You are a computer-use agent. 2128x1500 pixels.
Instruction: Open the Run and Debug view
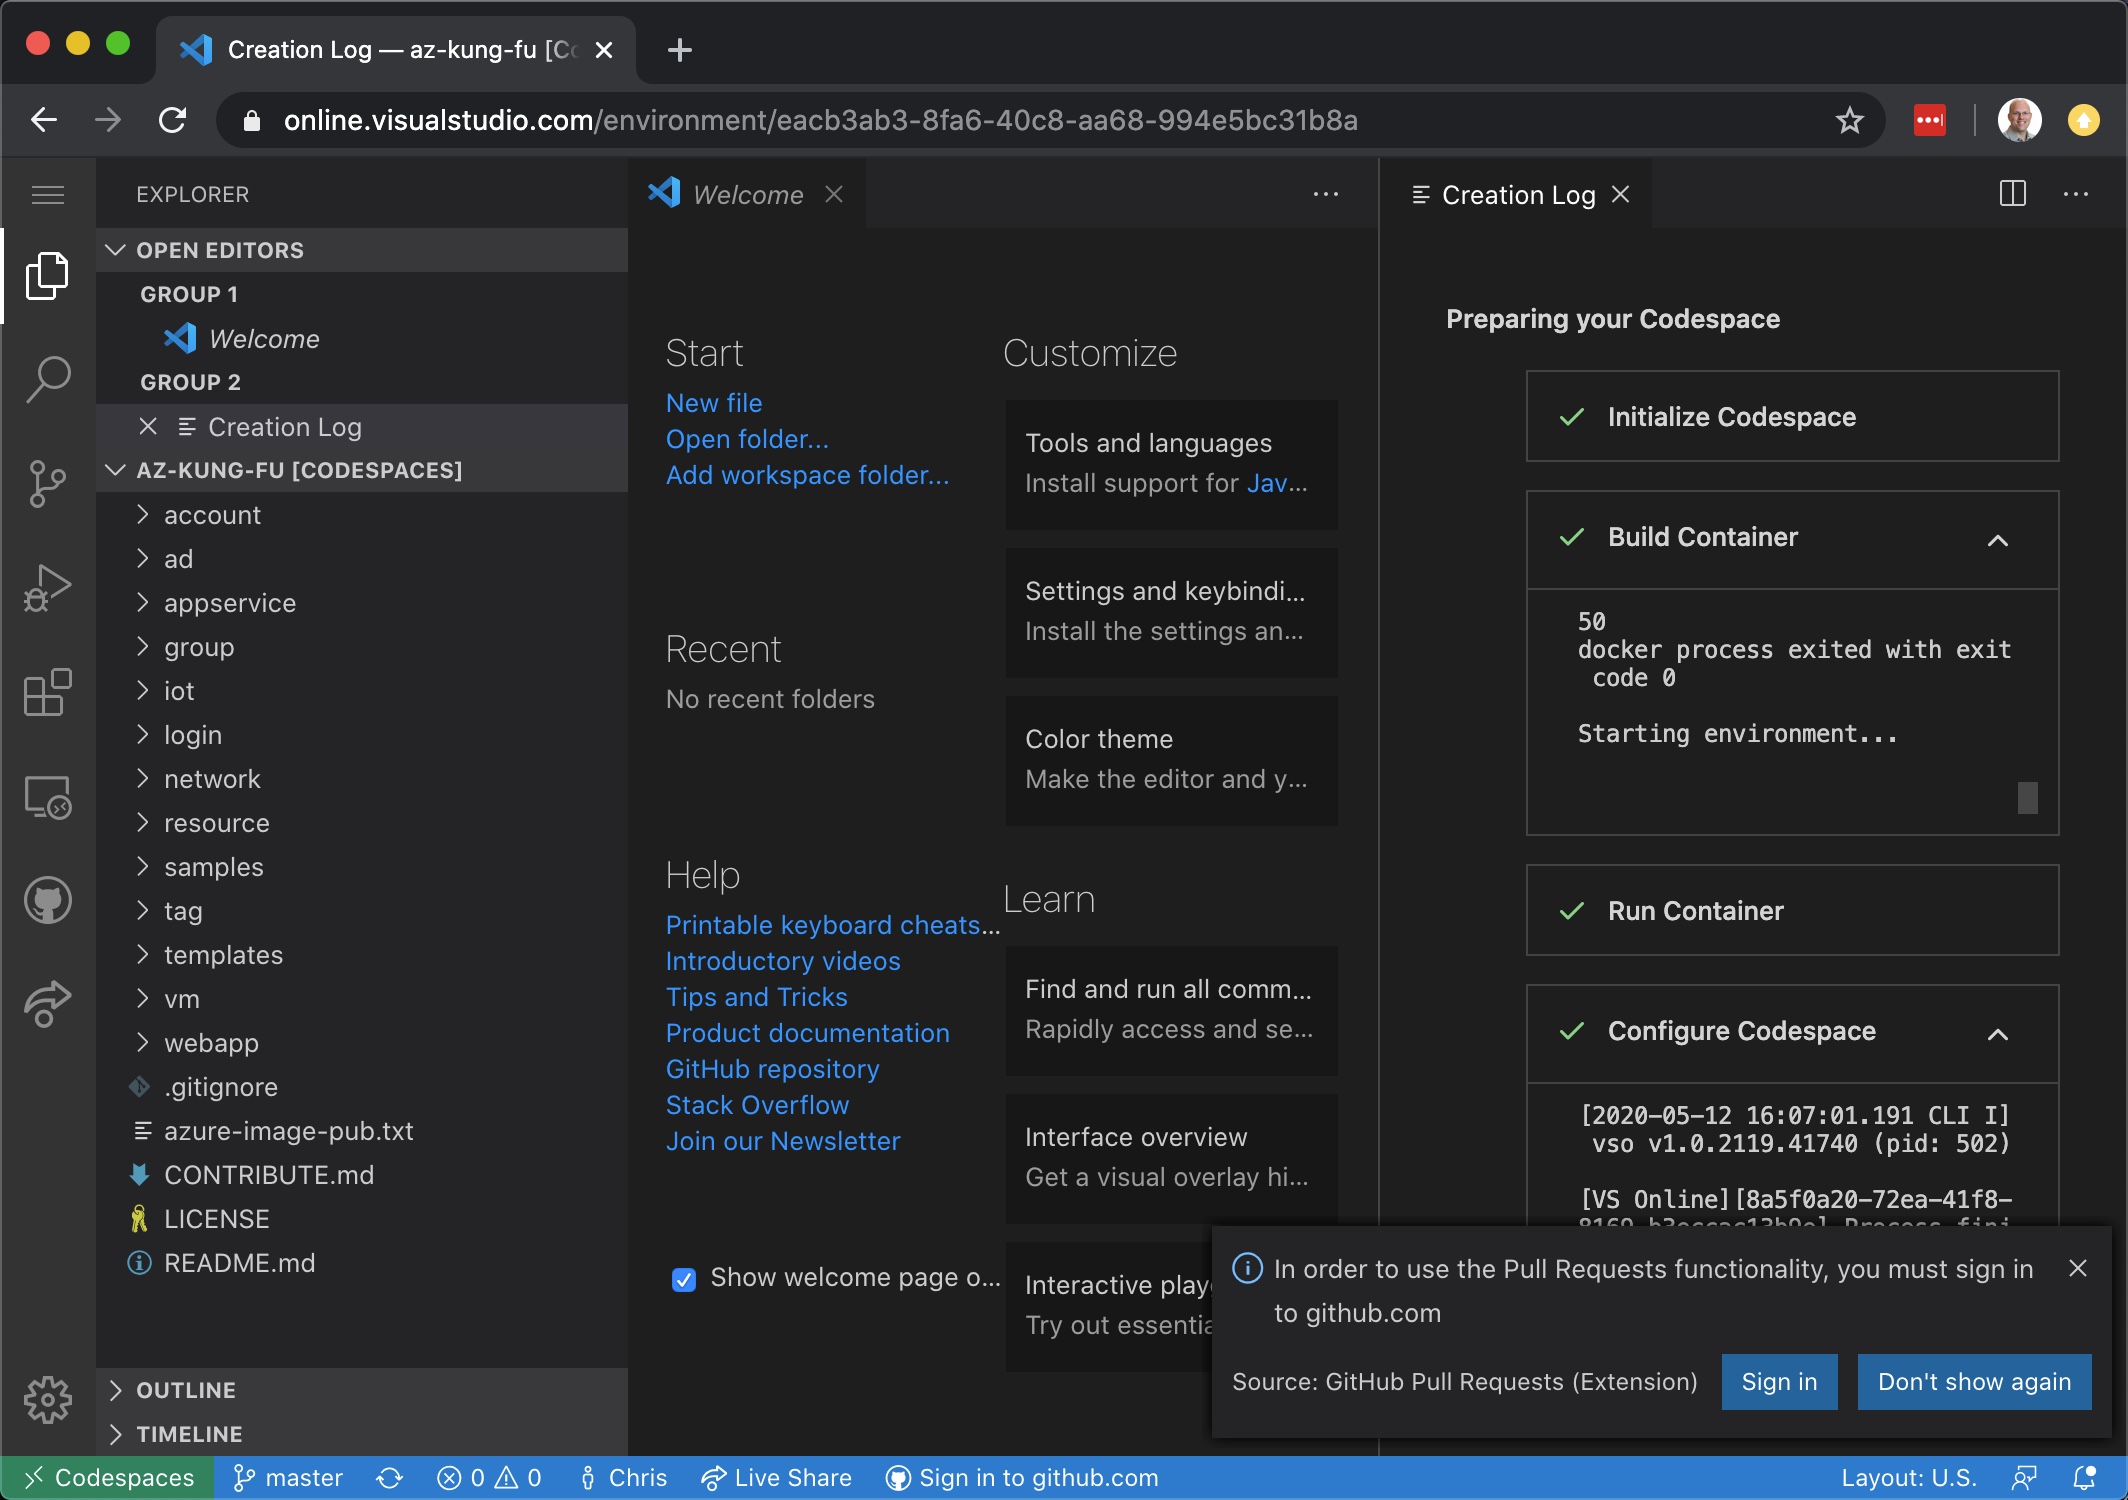47,588
